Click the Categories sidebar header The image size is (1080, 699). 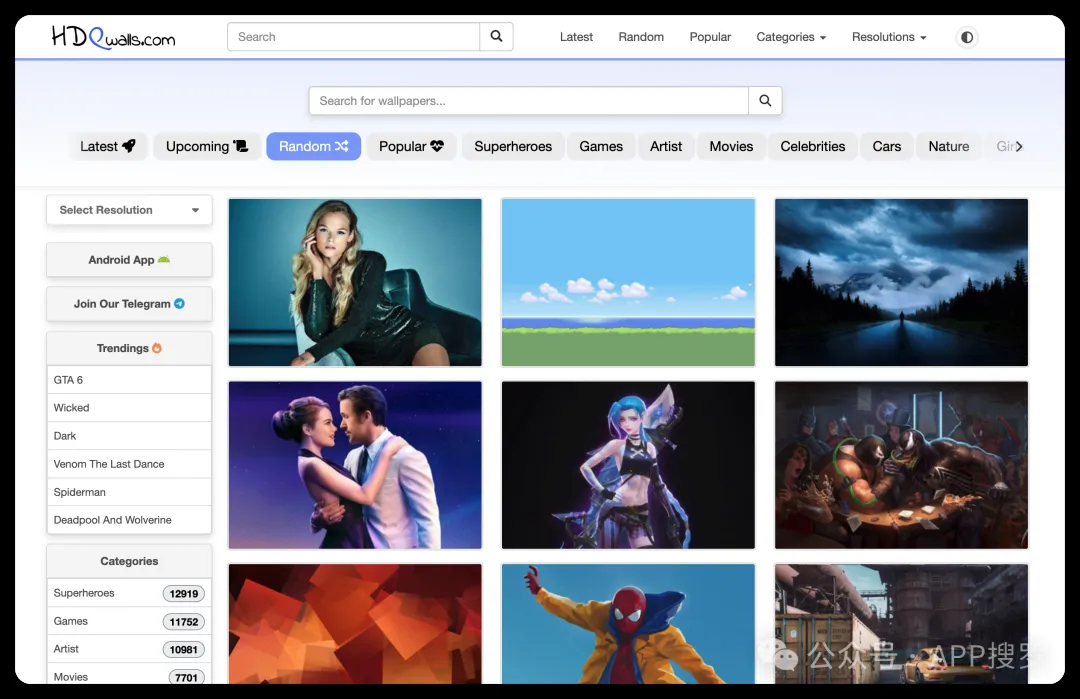click(x=129, y=561)
